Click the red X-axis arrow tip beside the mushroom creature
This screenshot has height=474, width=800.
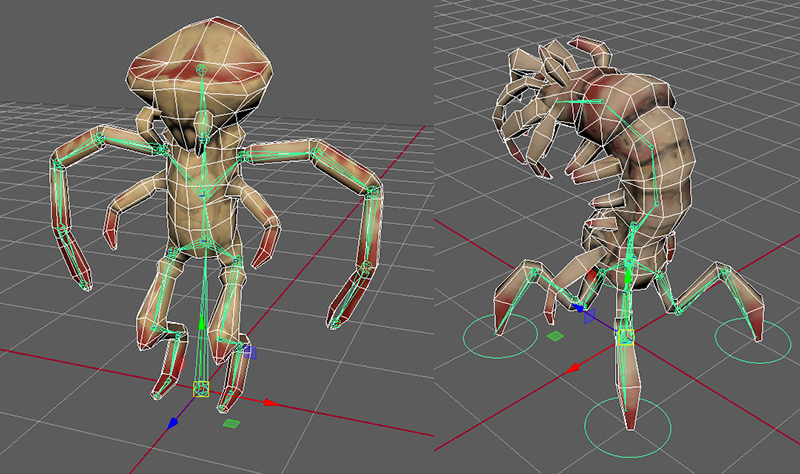coord(270,402)
